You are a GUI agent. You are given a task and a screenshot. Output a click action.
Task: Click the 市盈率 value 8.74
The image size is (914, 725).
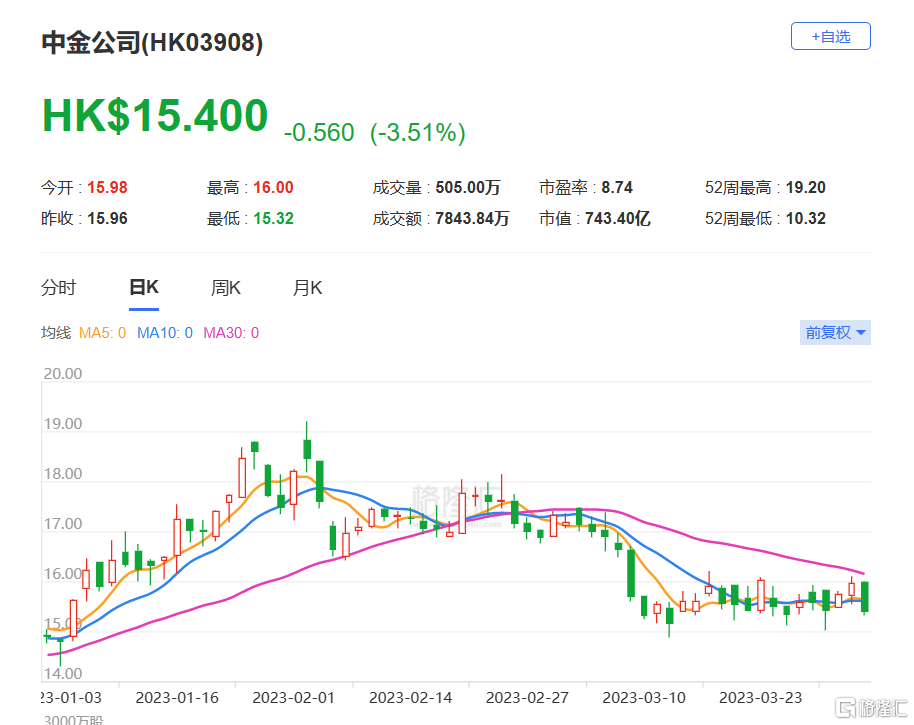pyautogui.click(x=617, y=188)
